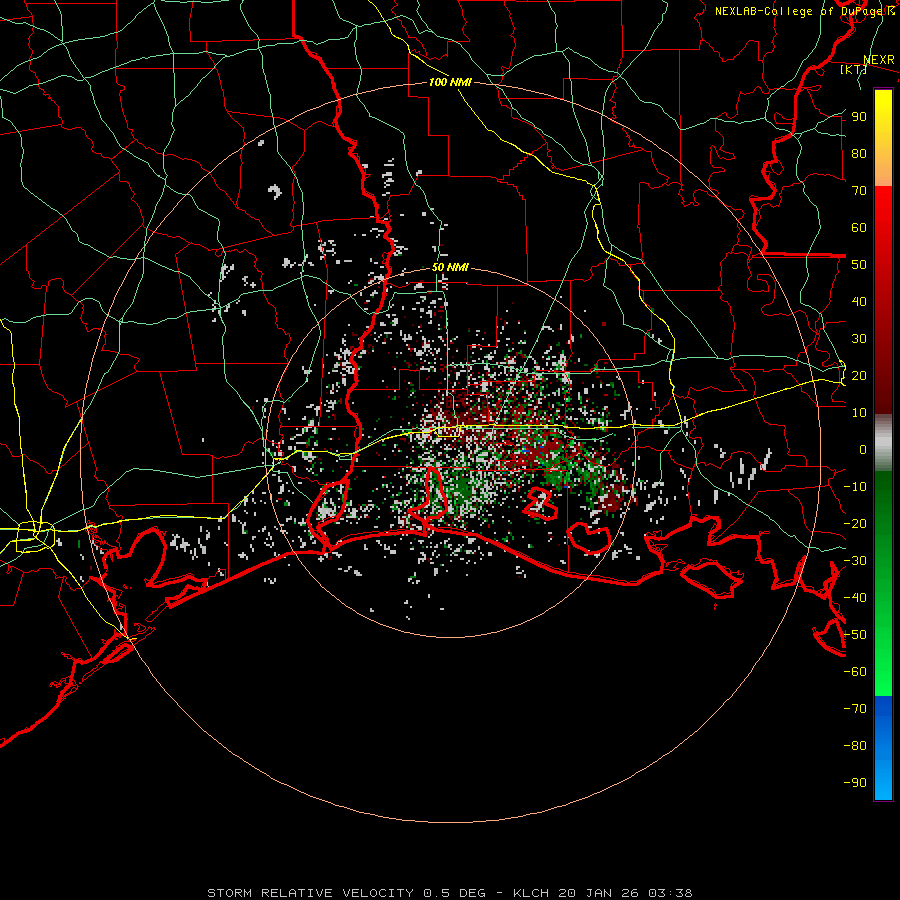The width and height of the screenshot is (900, 900).
Task: Click the "50" value on velocity scale
Action: [x=859, y=265]
